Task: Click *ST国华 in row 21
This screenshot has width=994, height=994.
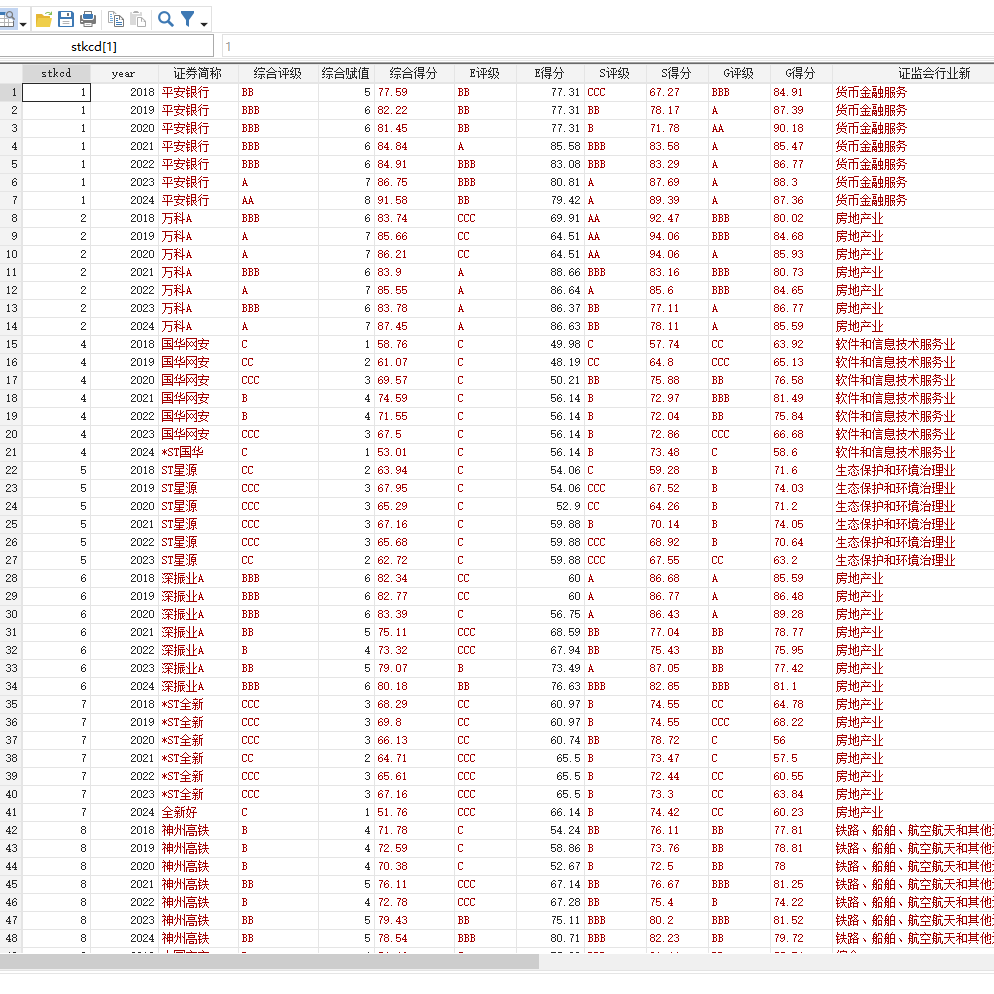Action: coord(182,453)
